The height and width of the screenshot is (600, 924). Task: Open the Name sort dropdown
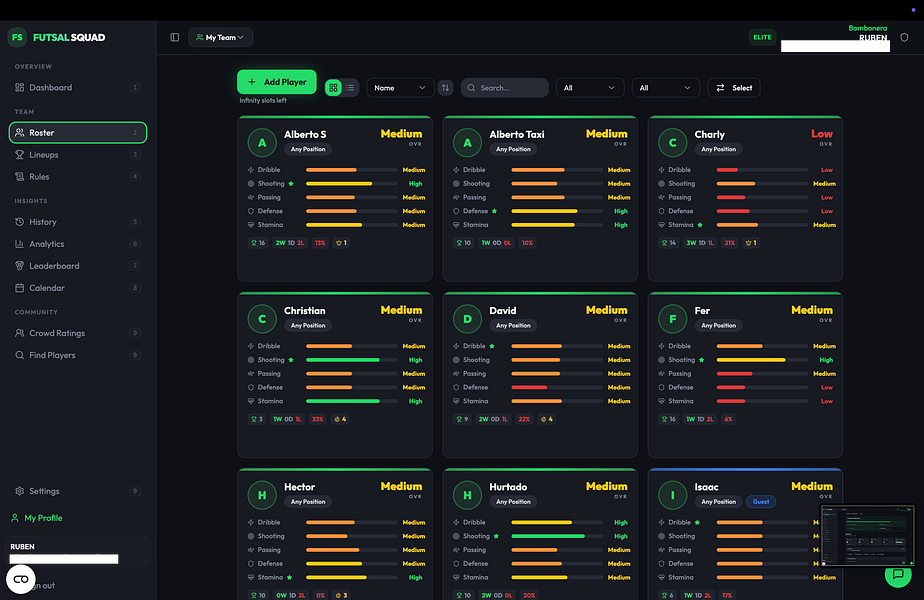click(x=400, y=88)
